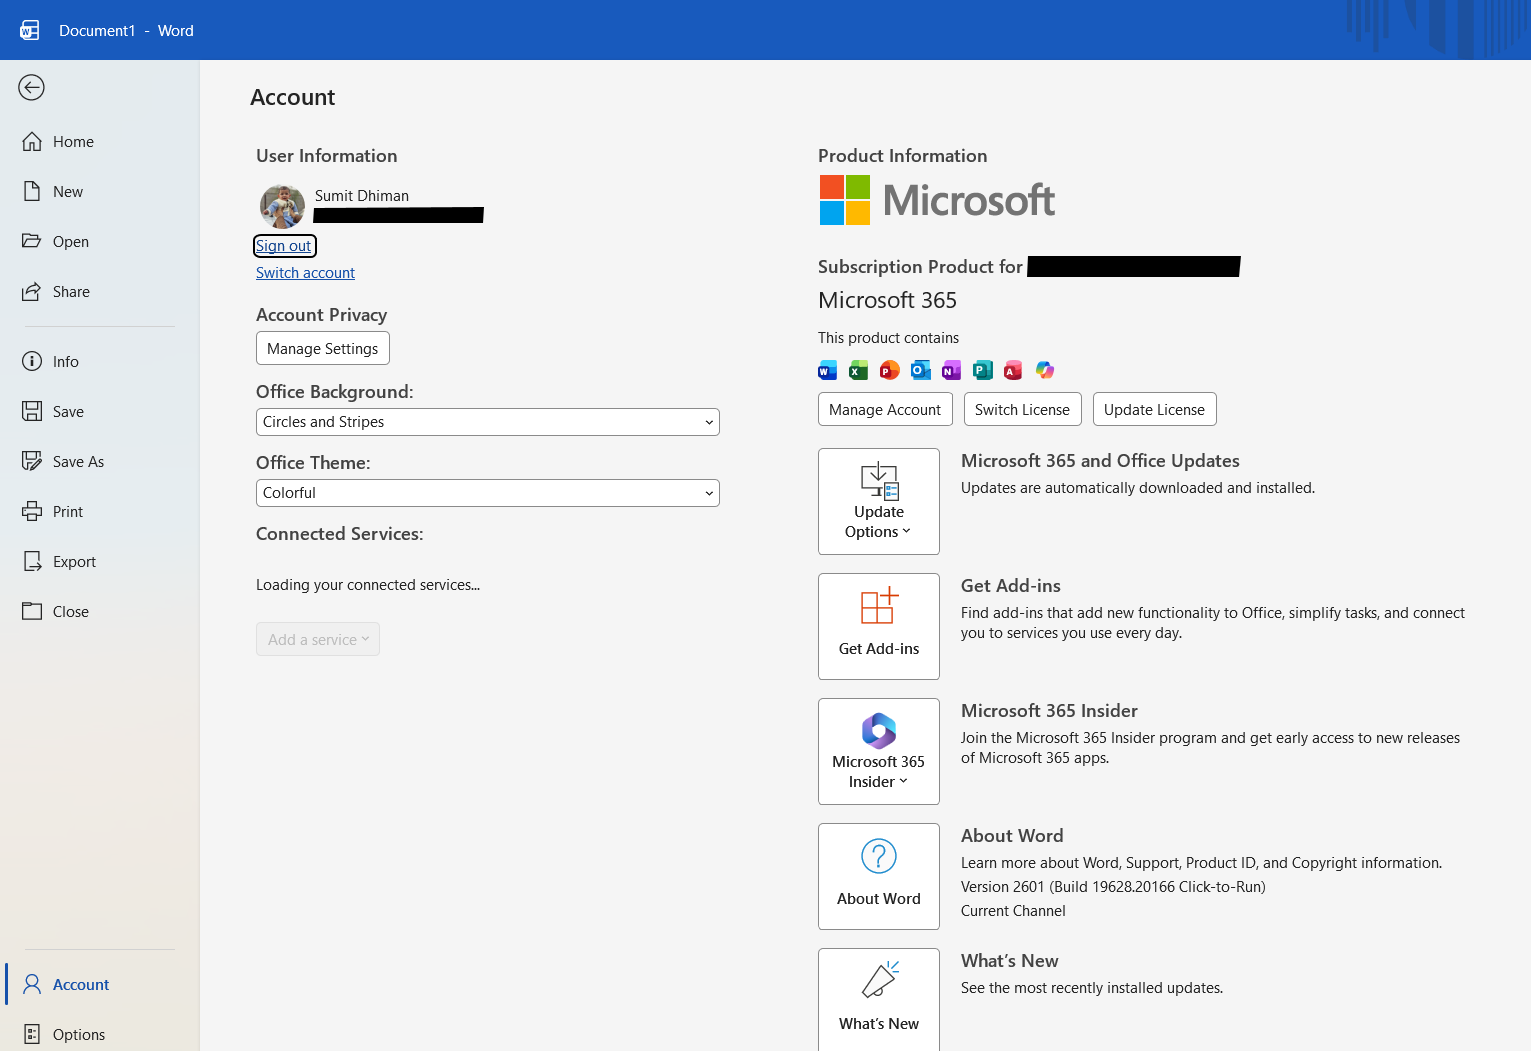Expand the Microsoft 365 Insider menu button

(879, 751)
